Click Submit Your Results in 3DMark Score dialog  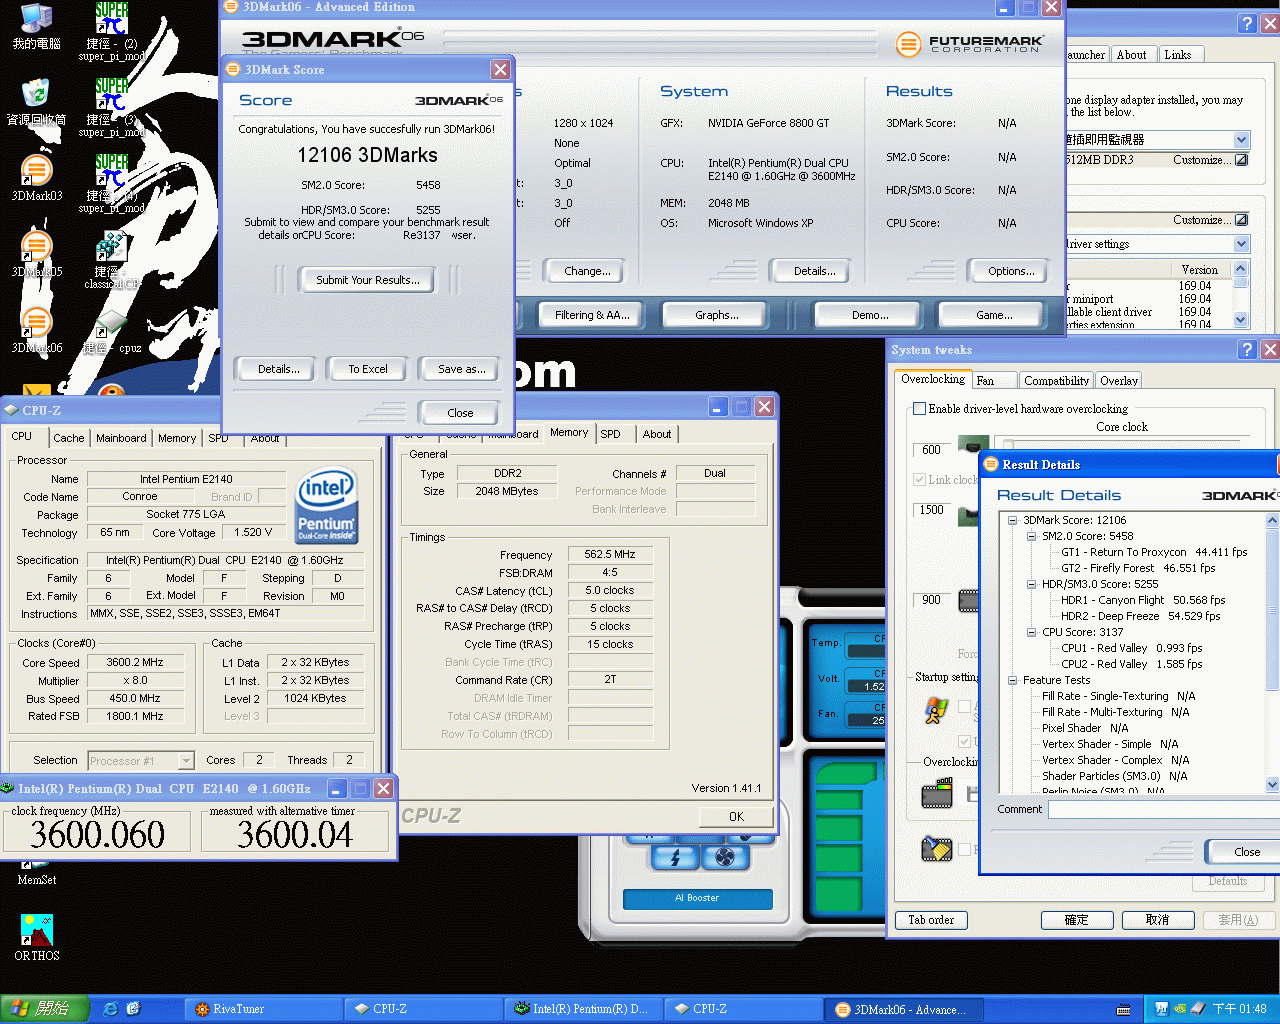368,280
